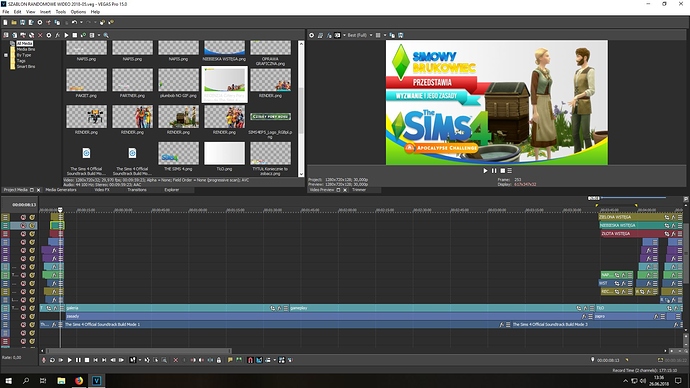Switch to the Explorer tab
Image resolution: width=690 pixels, height=388 pixels.
click(172, 190)
